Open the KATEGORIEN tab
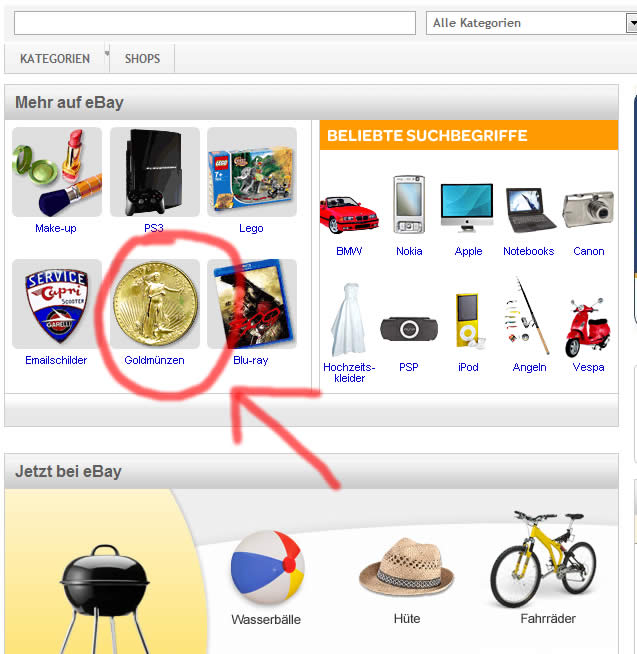Screen dimensions: 637x654 [55, 59]
